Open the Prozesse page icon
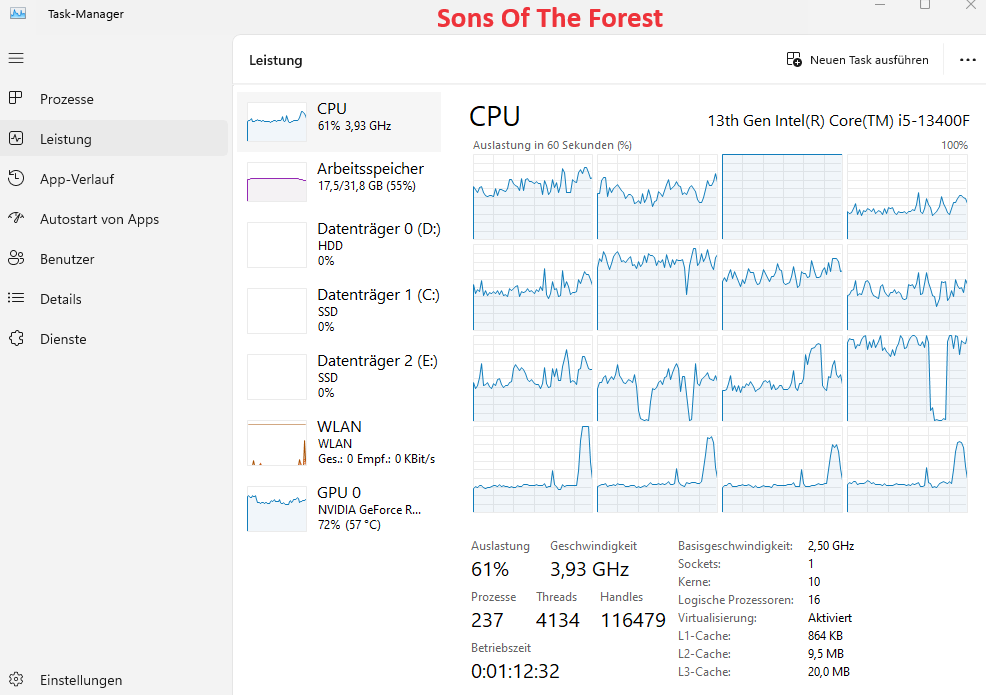 [x=16, y=99]
